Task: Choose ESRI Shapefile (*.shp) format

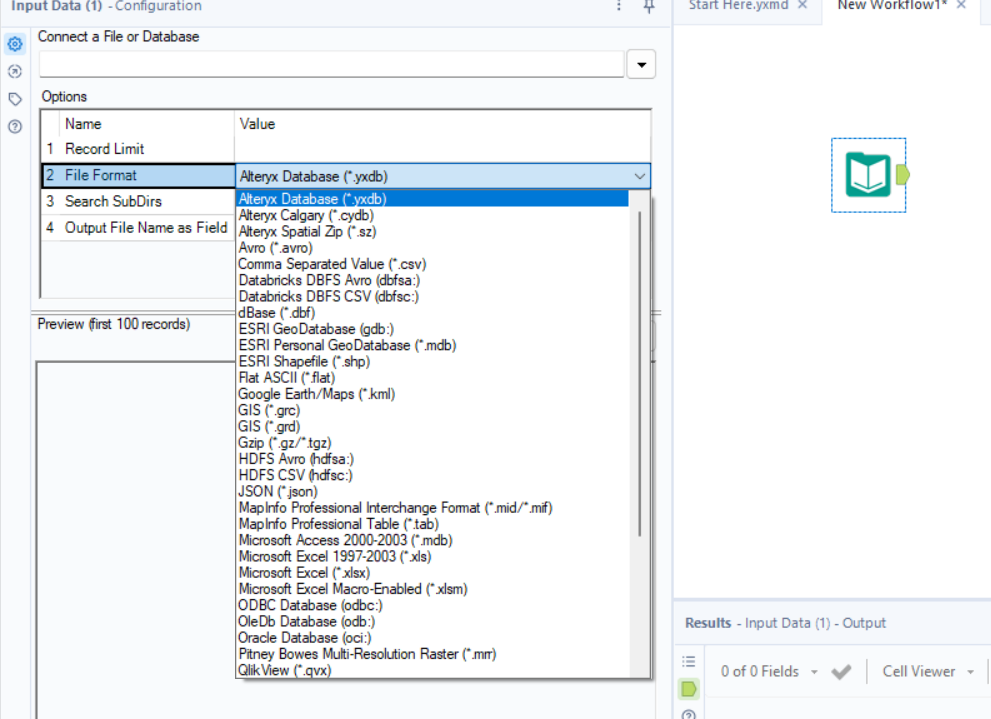Action: 432,362
